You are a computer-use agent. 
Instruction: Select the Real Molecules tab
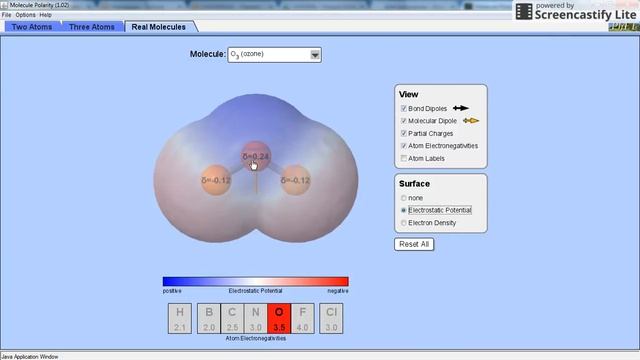pos(159,27)
